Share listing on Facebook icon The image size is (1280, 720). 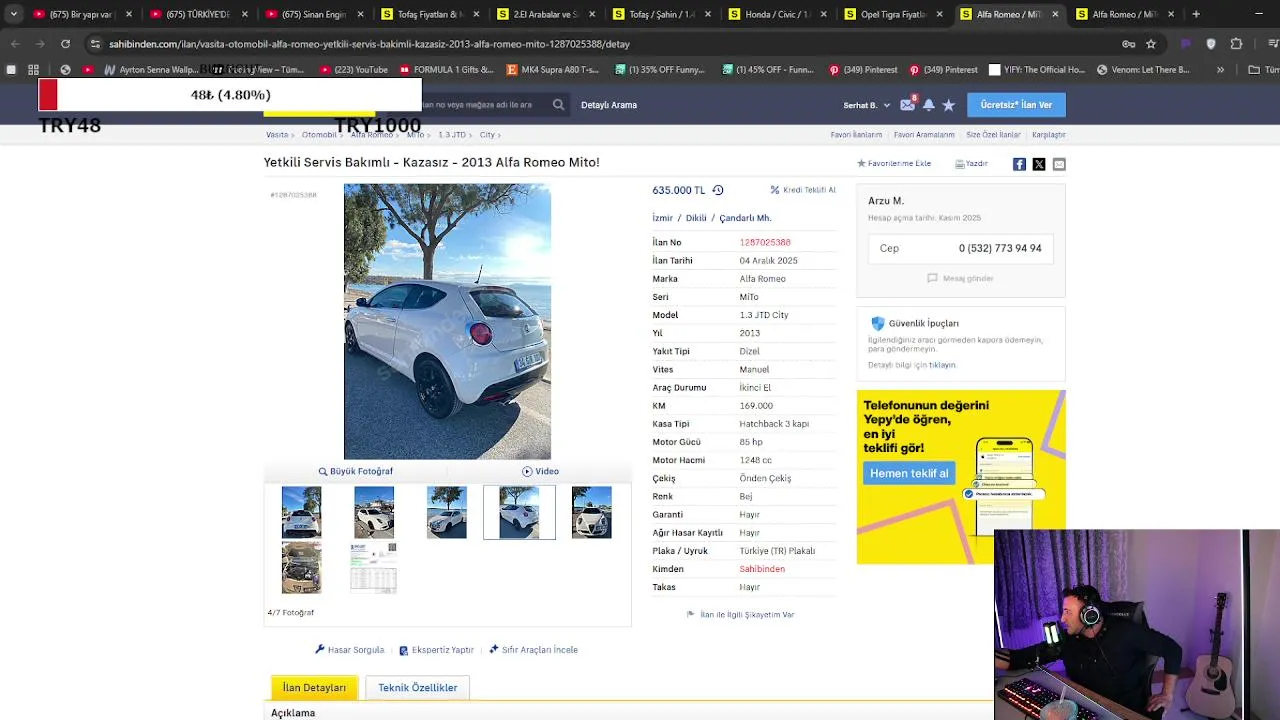point(1019,164)
